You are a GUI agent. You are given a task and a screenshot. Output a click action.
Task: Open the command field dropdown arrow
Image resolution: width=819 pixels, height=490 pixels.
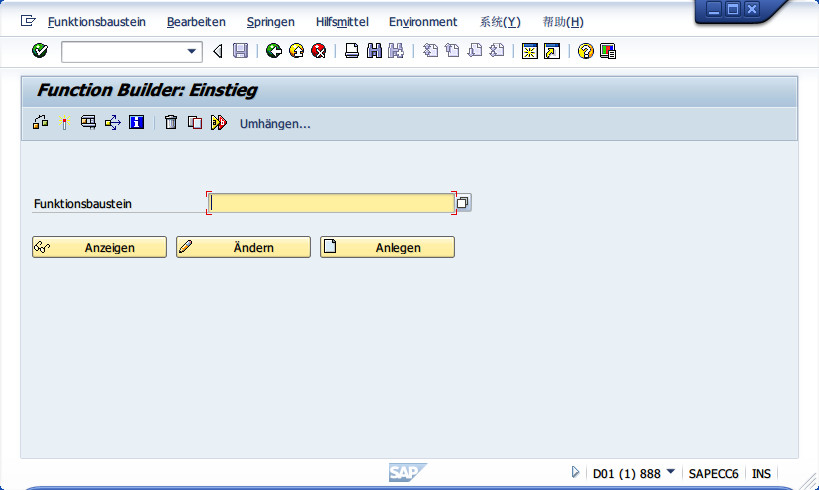pos(192,51)
